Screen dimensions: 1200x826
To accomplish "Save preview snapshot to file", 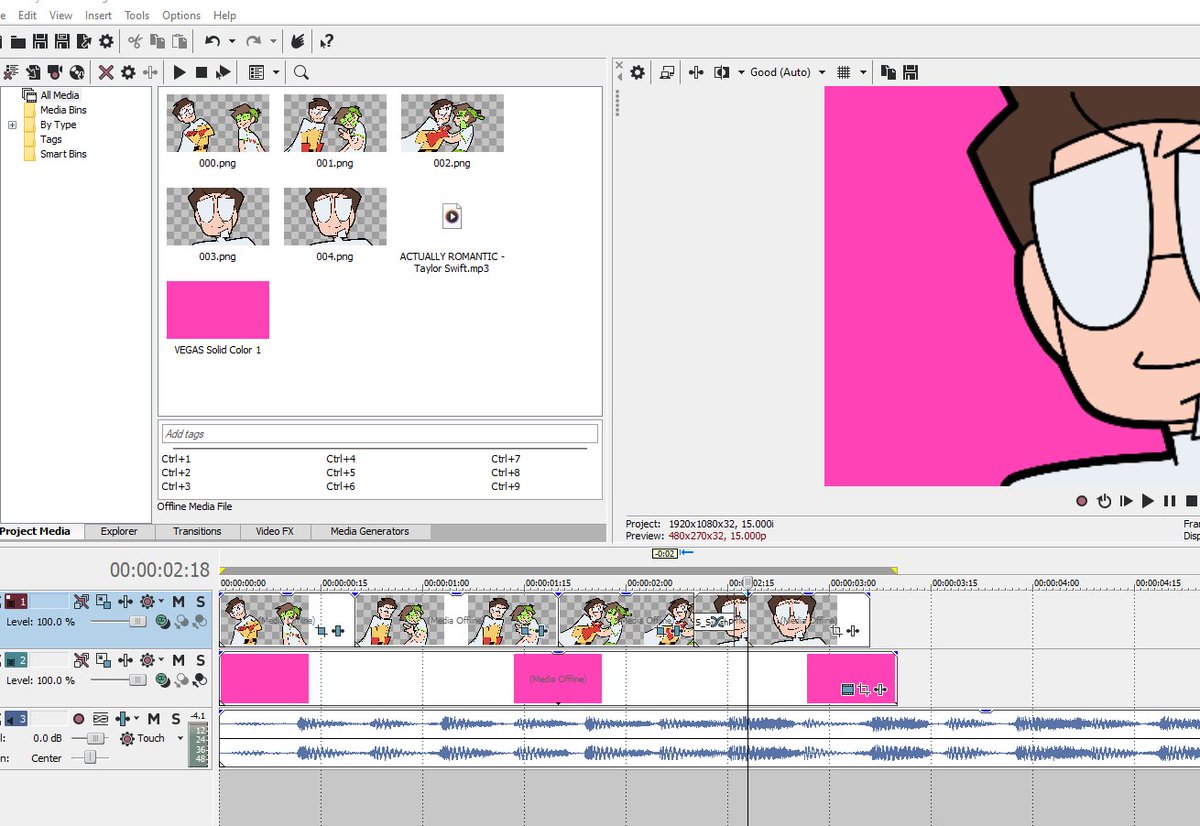I will (x=910, y=72).
